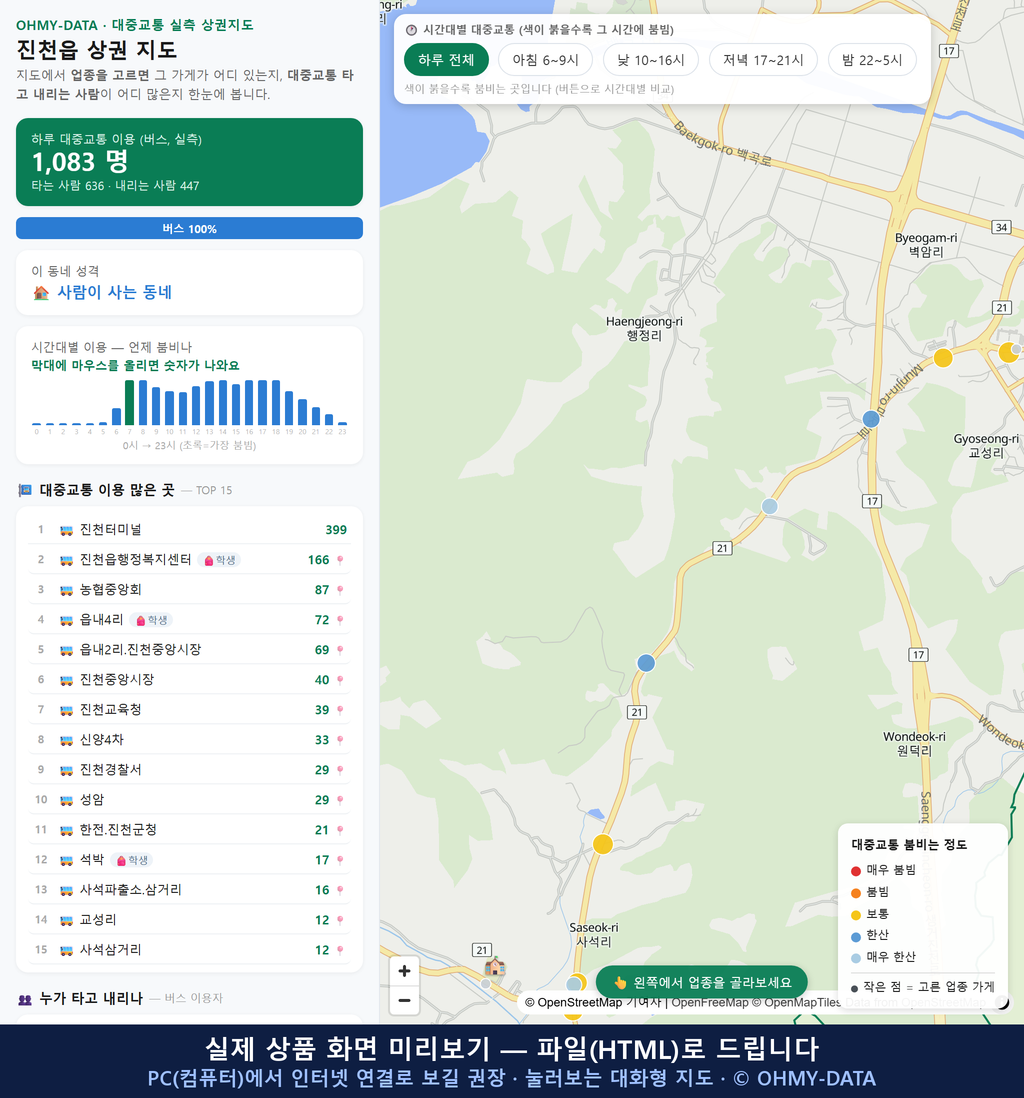Click pin icon on 사석삼거리 row
This screenshot has width=1024, height=1098.
[x=340, y=951]
